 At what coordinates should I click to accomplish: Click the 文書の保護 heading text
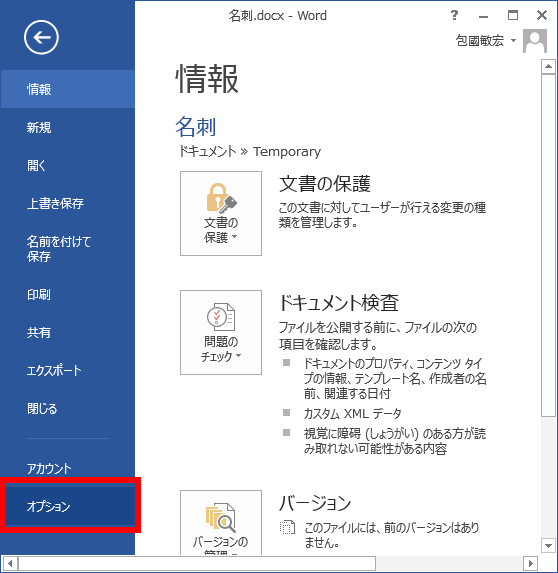click(325, 183)
